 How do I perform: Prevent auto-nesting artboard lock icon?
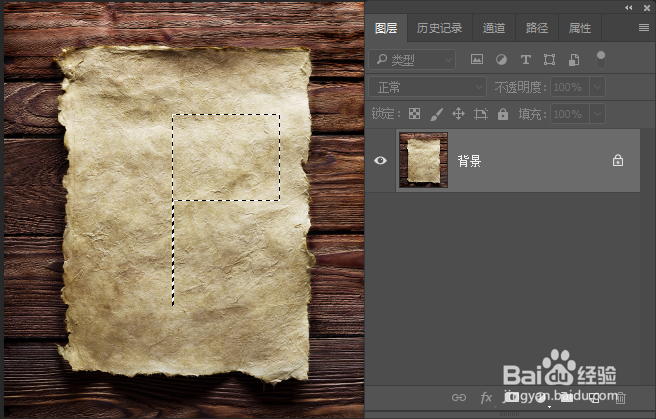(481, 114)
